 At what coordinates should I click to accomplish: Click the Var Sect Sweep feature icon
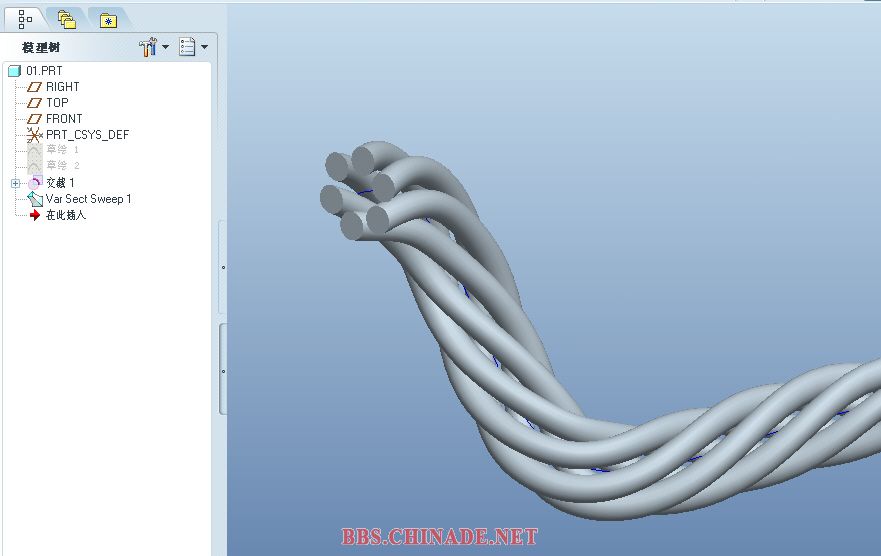[x=35, y=199]
